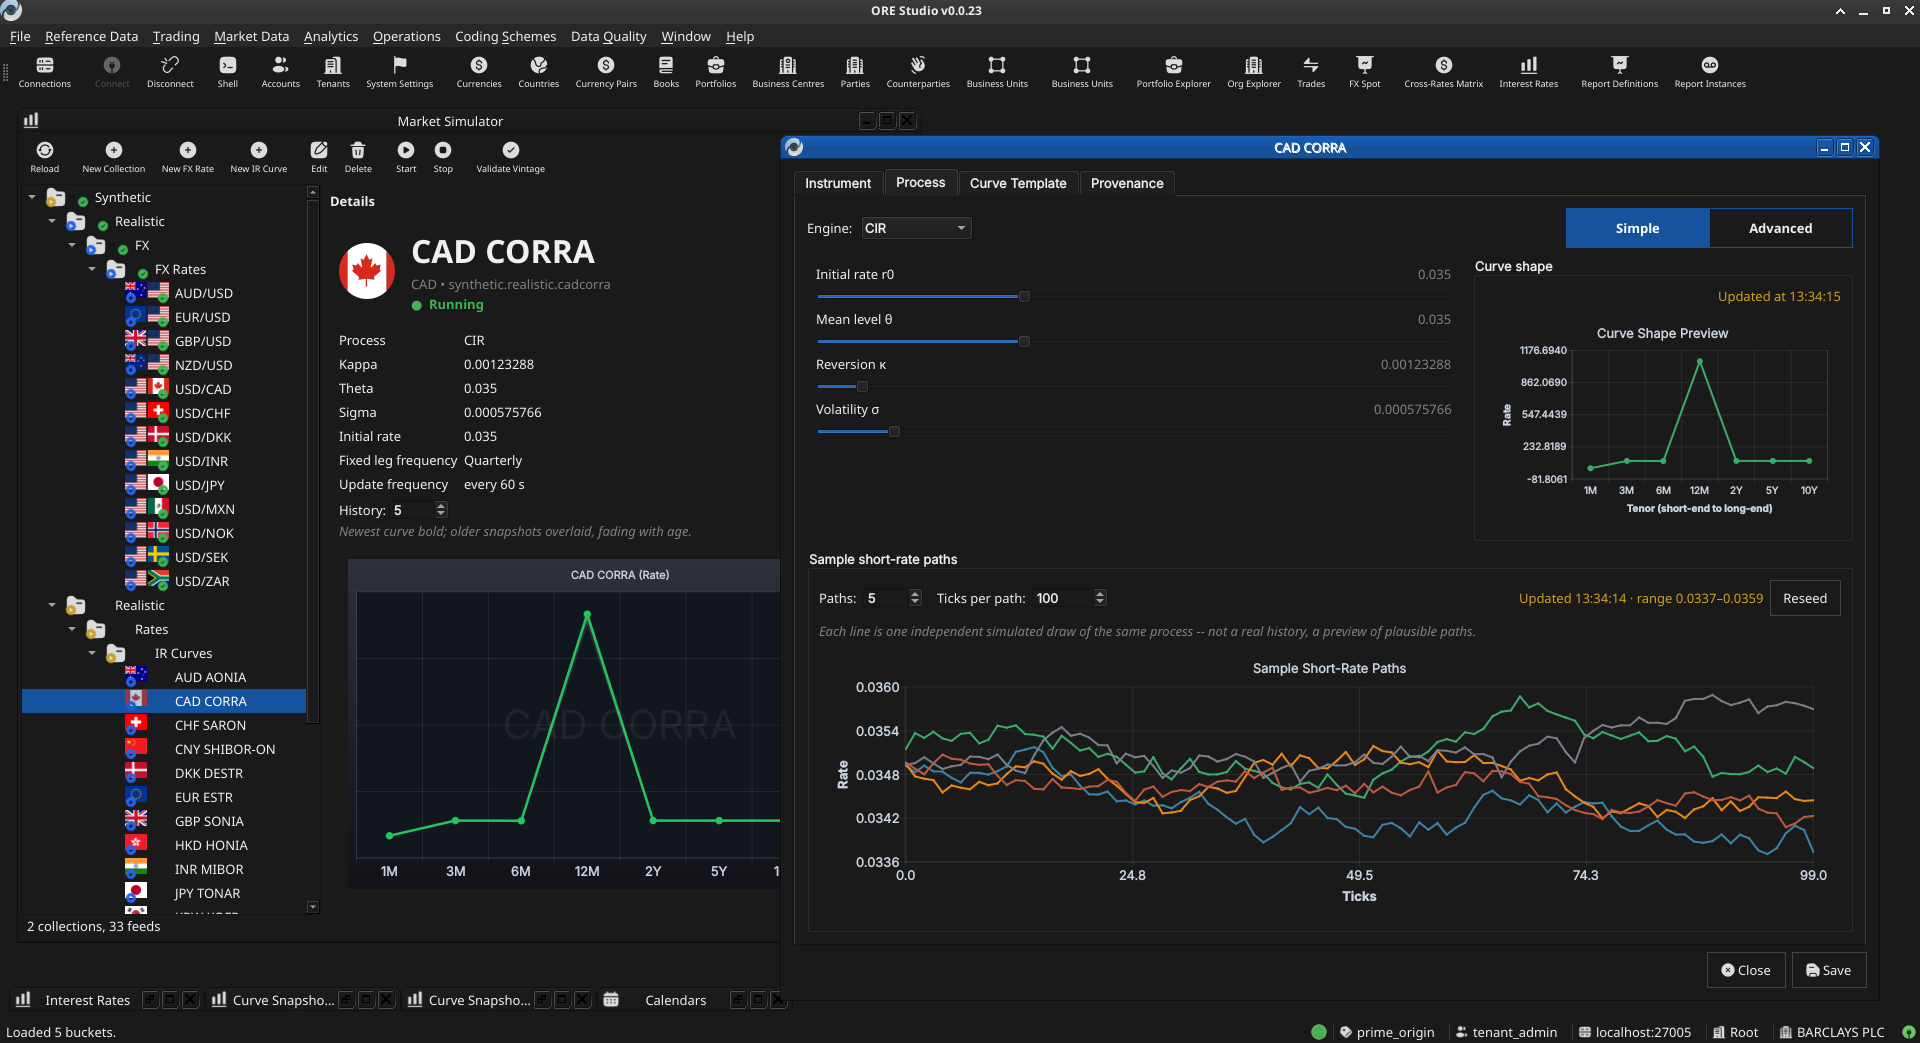Create a New Collection in simulator
1920x1043 pixels.
(x=114, y=157)
